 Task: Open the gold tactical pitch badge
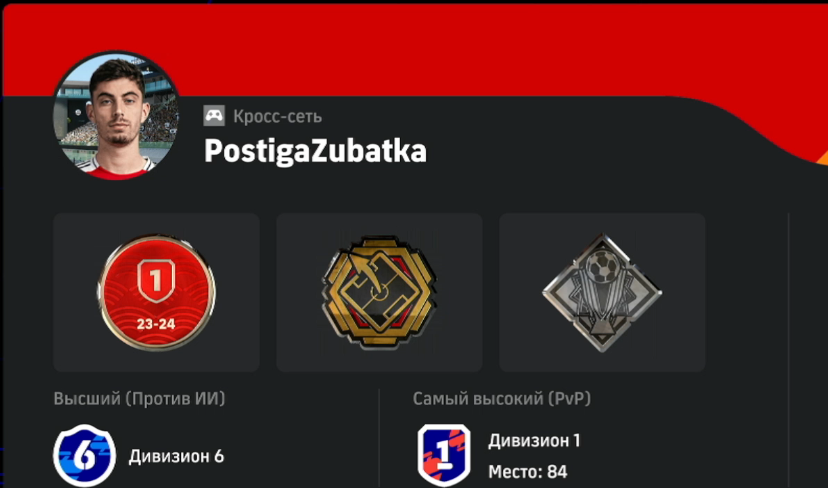click(x=379, y=292)
